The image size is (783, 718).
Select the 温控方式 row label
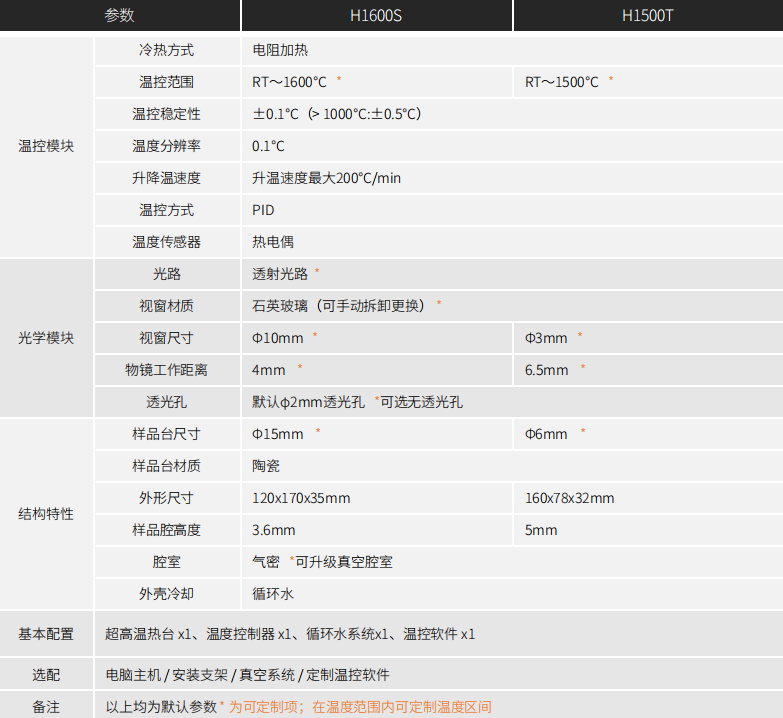[166, 210]
